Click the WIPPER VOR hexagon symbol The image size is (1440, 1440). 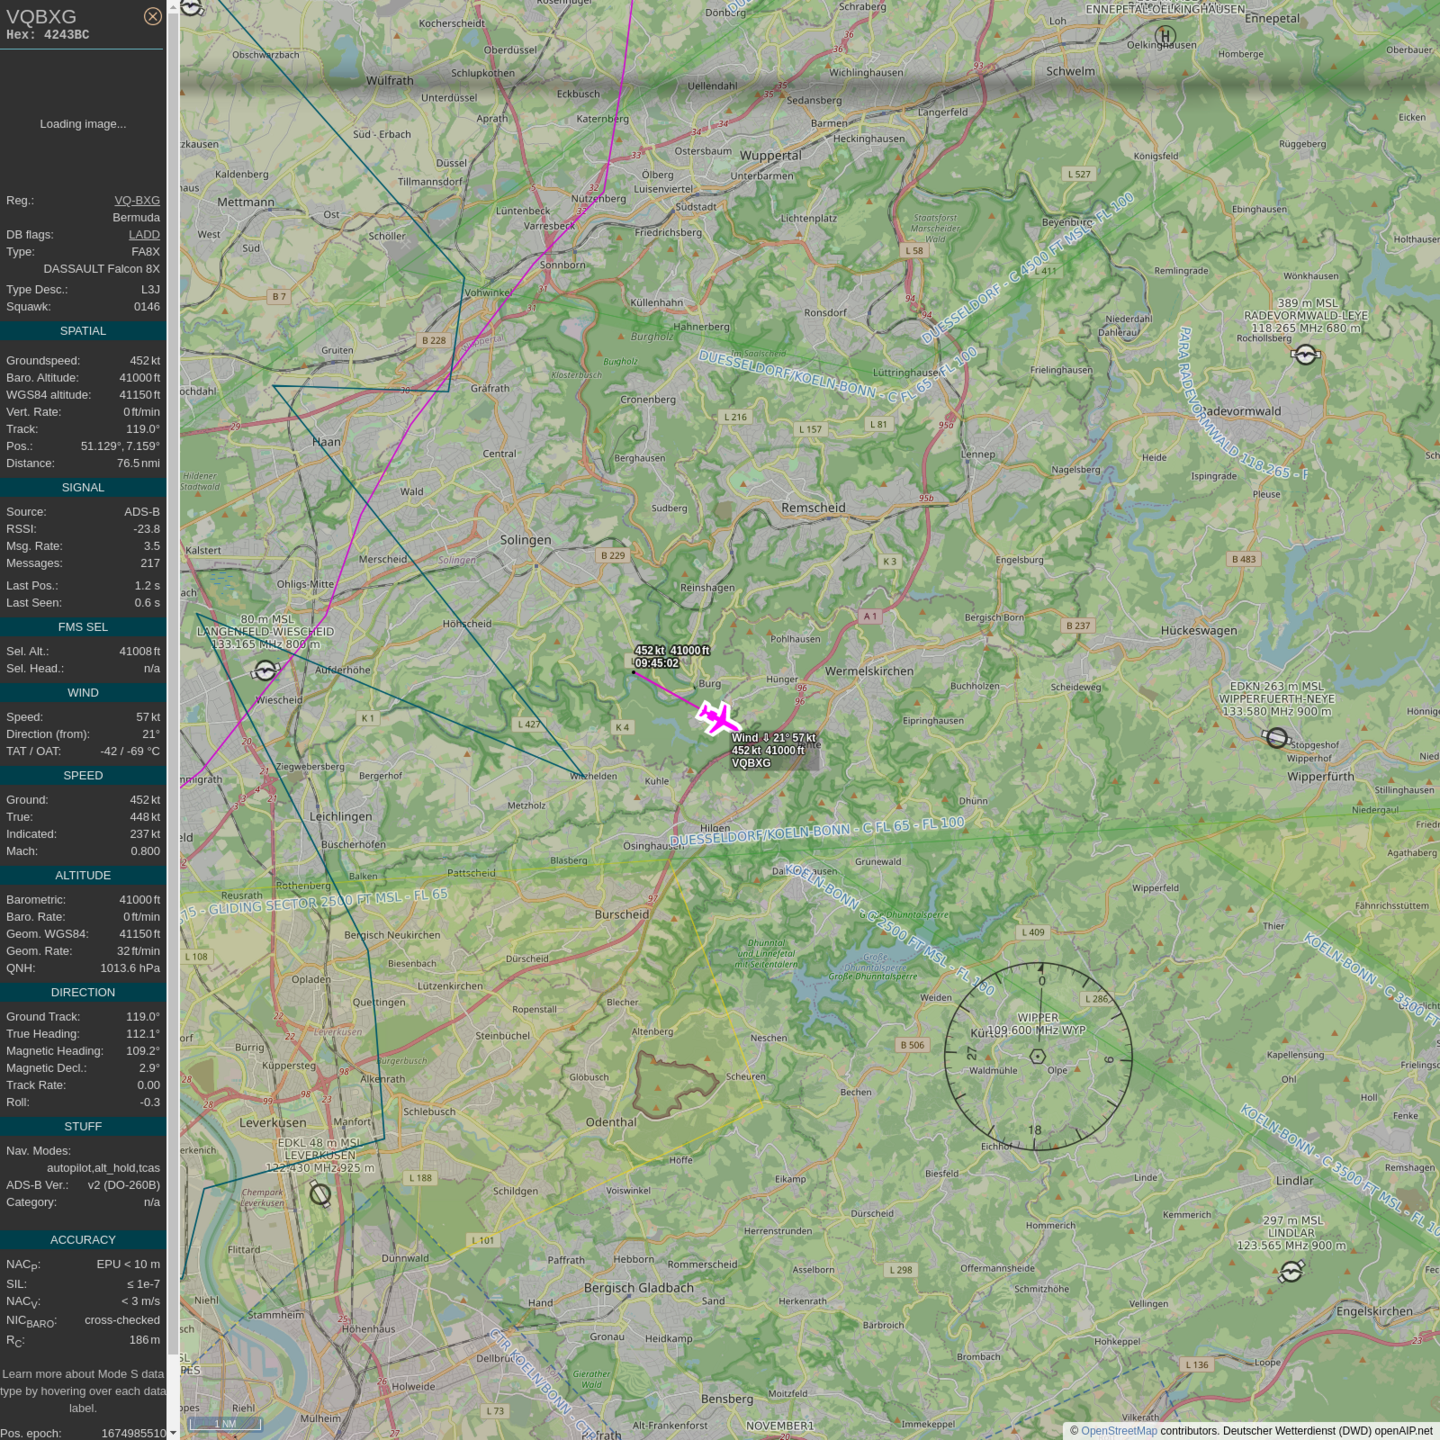pos(1037,1056)
